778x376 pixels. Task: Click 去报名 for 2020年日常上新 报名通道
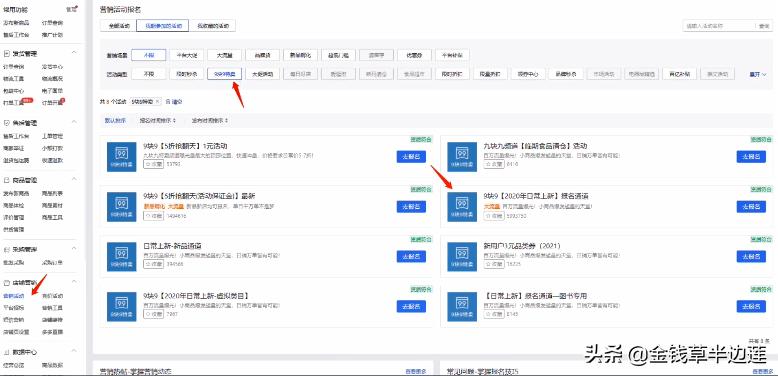point(751,206)
